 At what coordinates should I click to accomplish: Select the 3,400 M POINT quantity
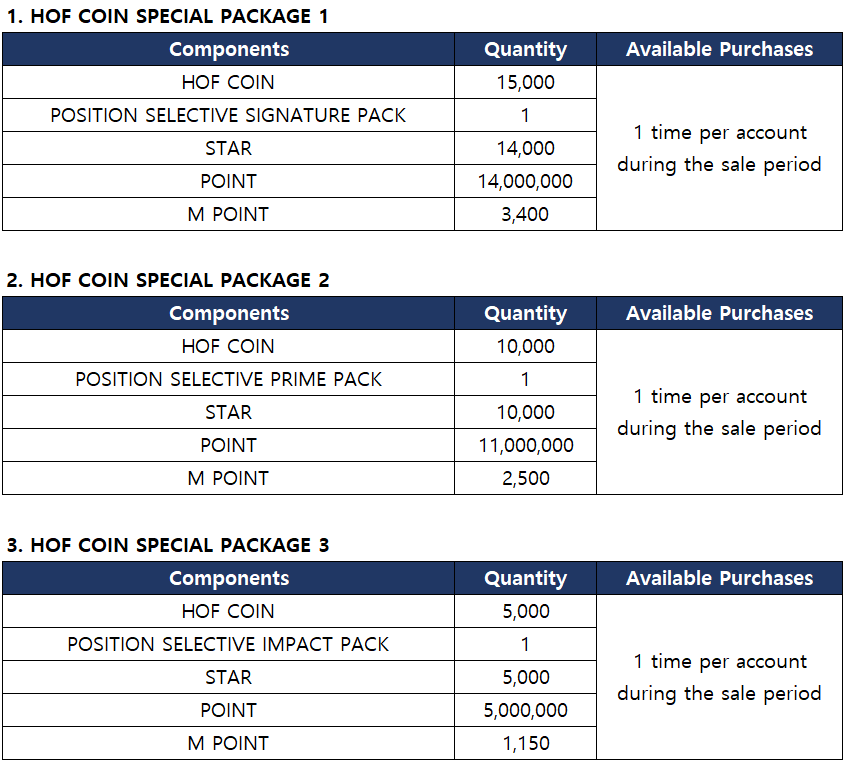coord(525,214)
